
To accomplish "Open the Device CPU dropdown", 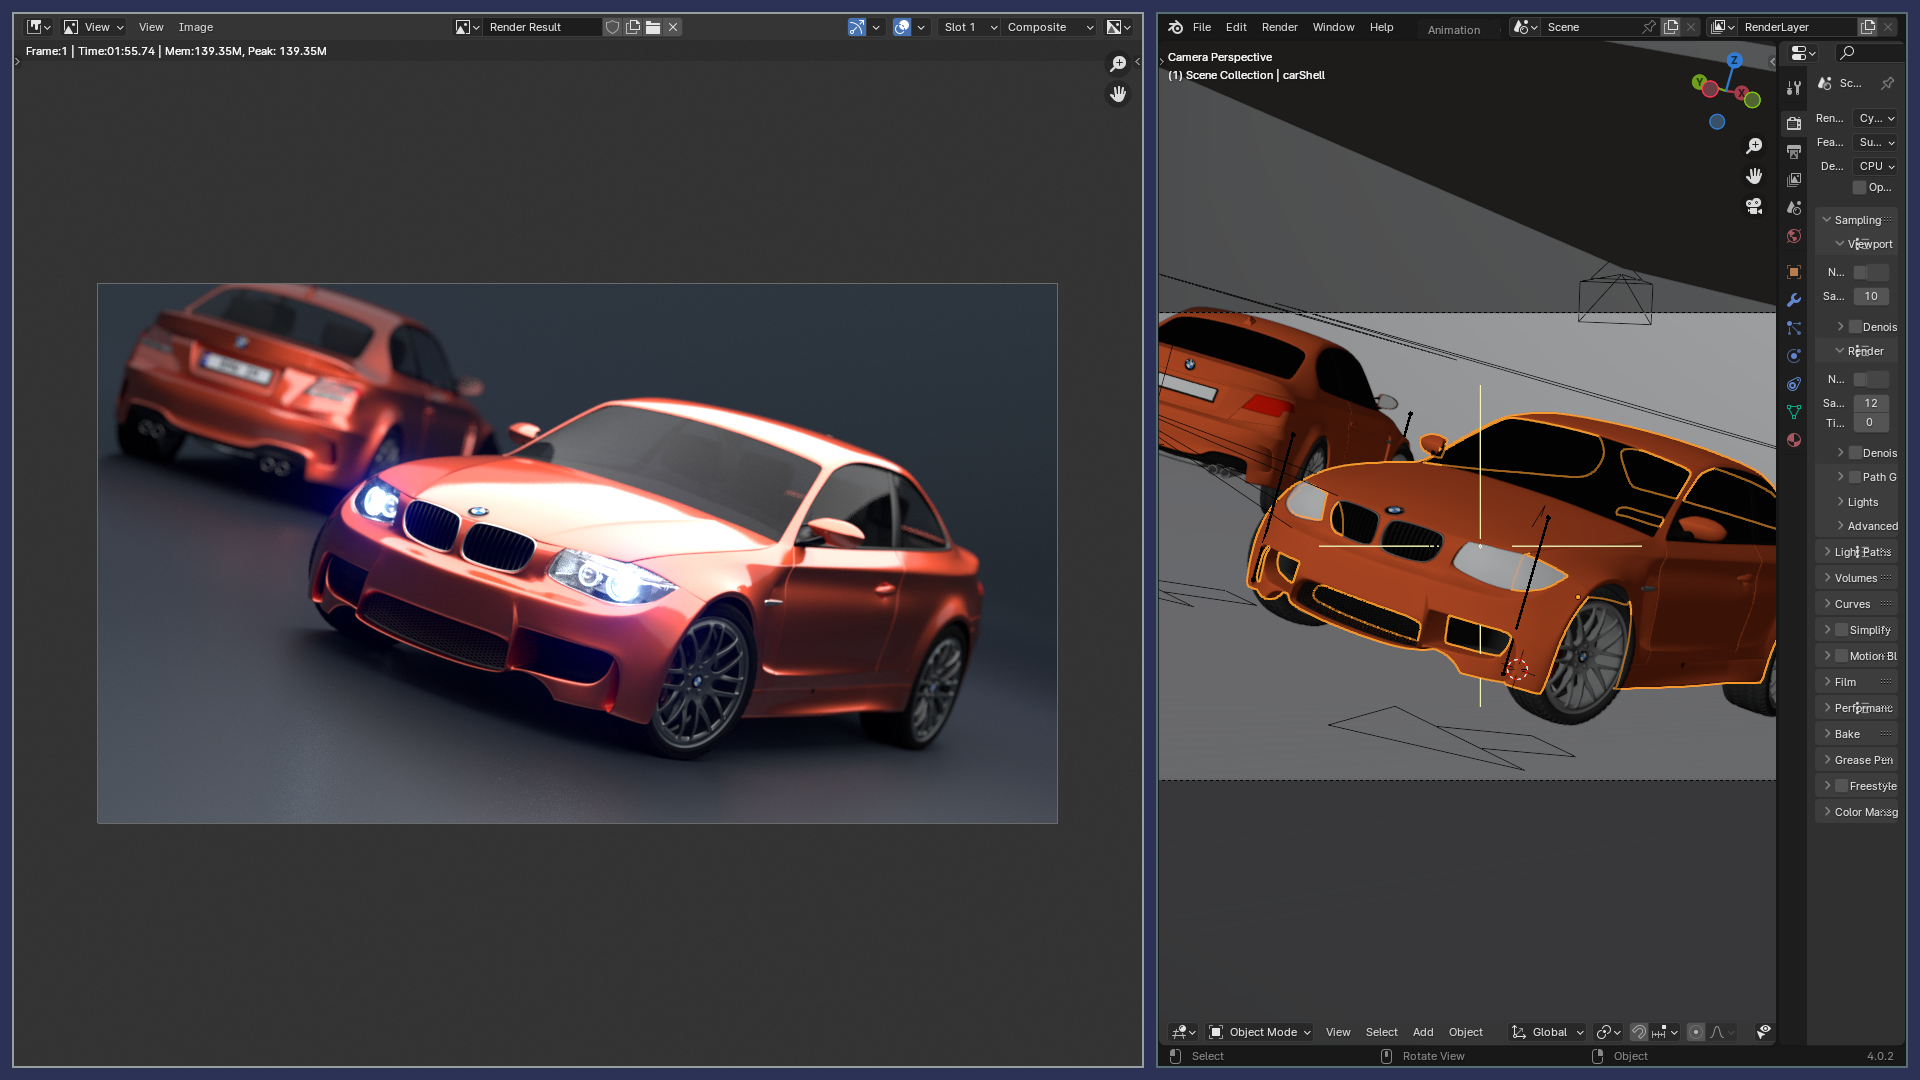I will coord(1875,166).
